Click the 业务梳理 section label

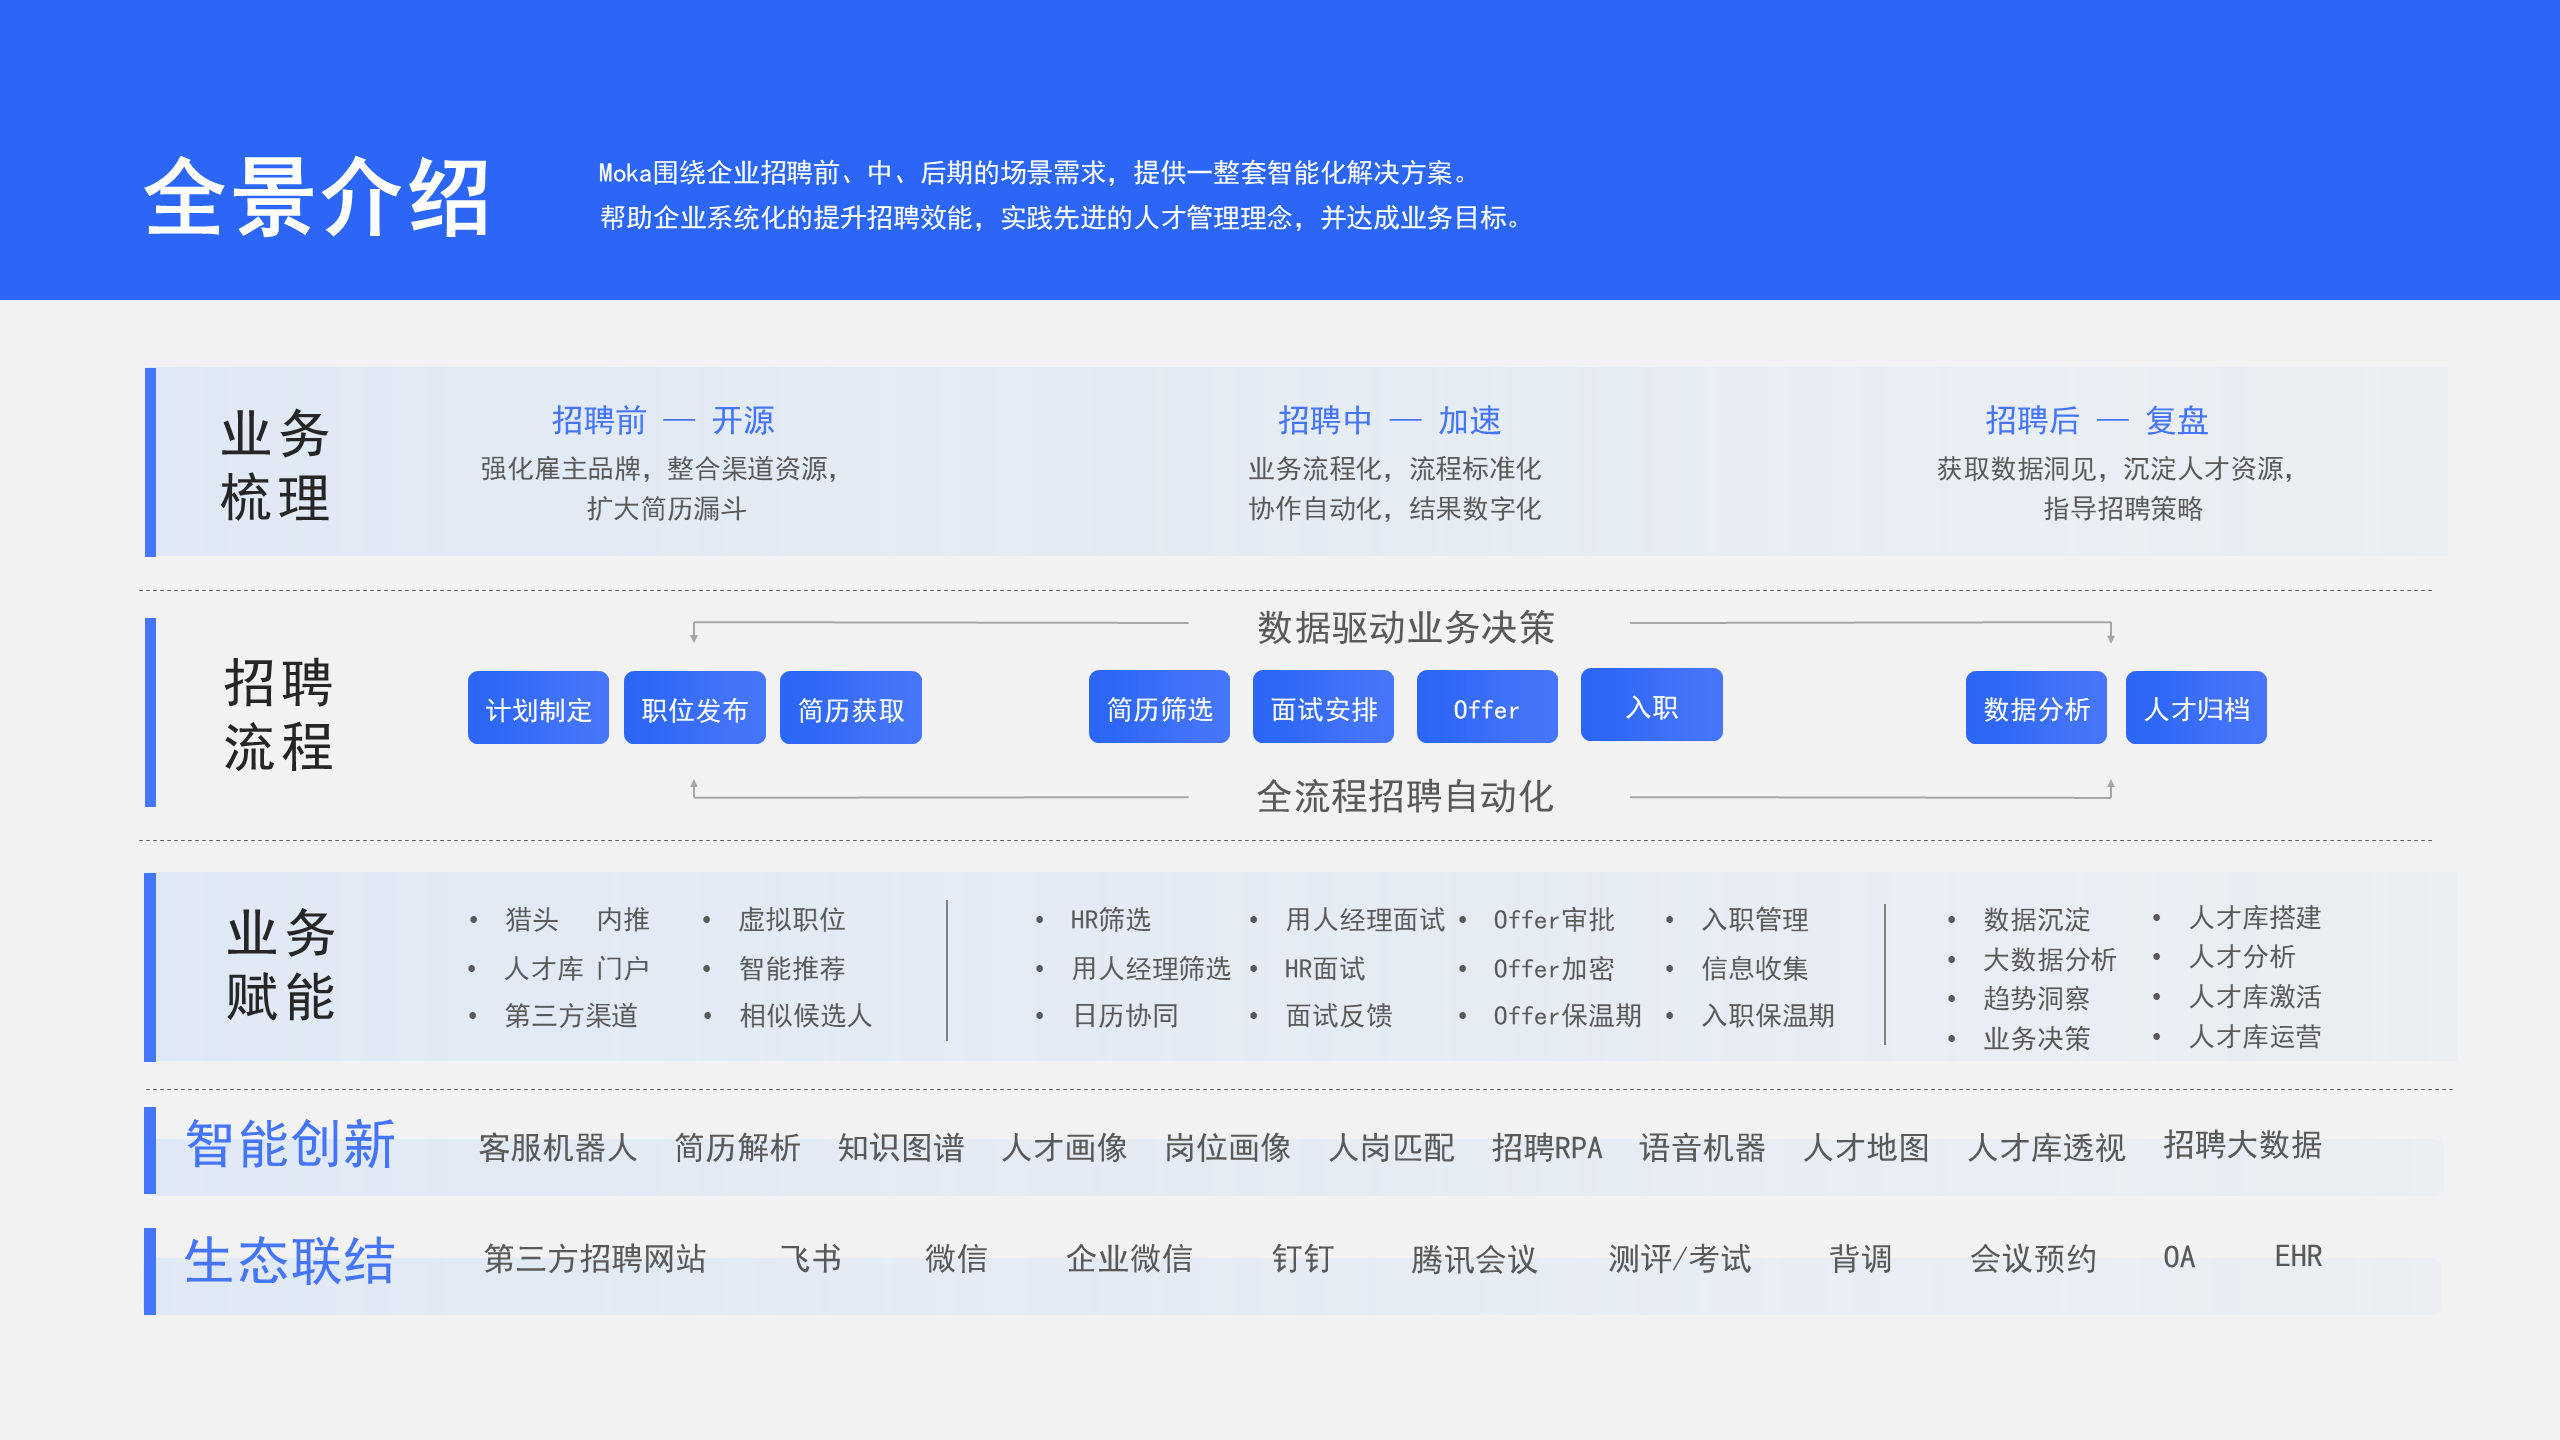[275, 464]
